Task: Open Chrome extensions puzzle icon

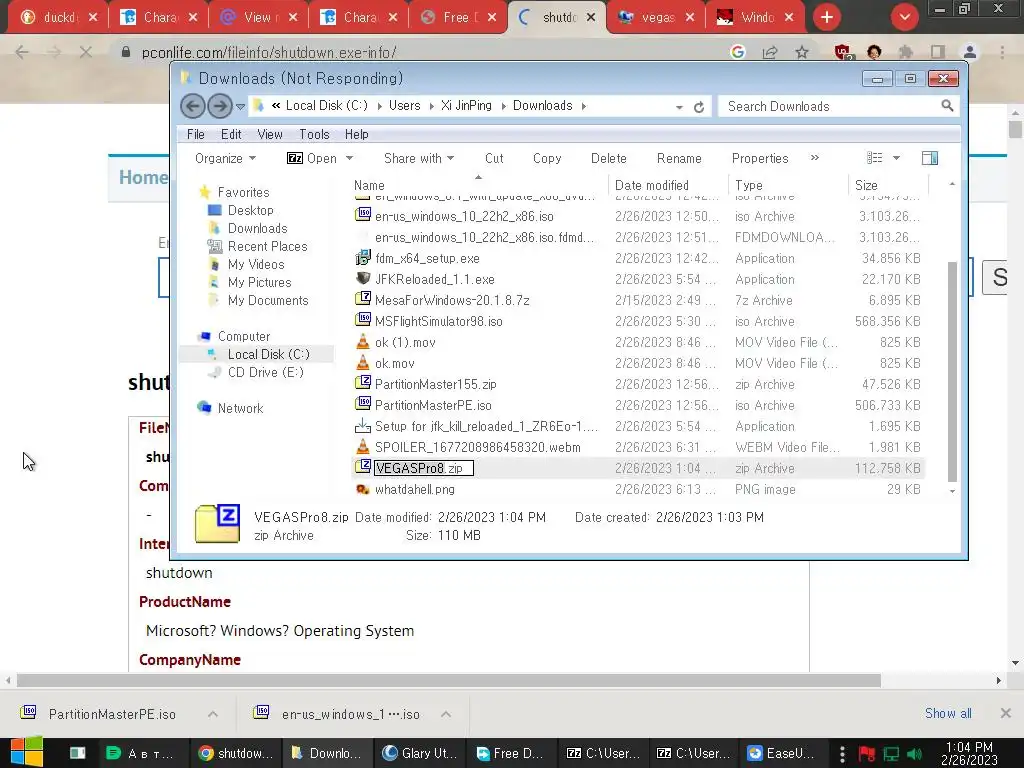Action: pos(906,52)
